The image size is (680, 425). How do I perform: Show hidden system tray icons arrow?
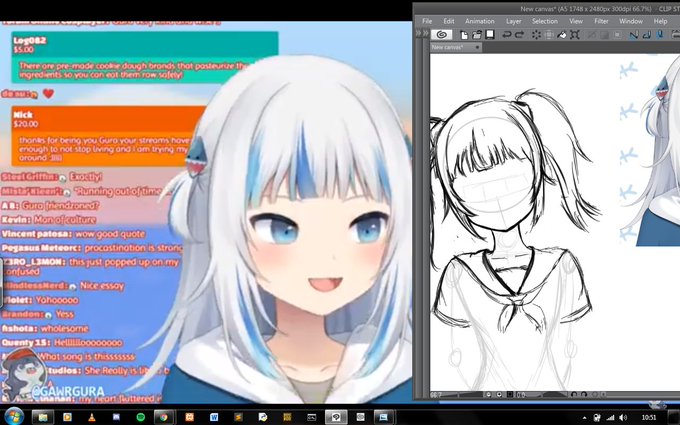[585, 418]
